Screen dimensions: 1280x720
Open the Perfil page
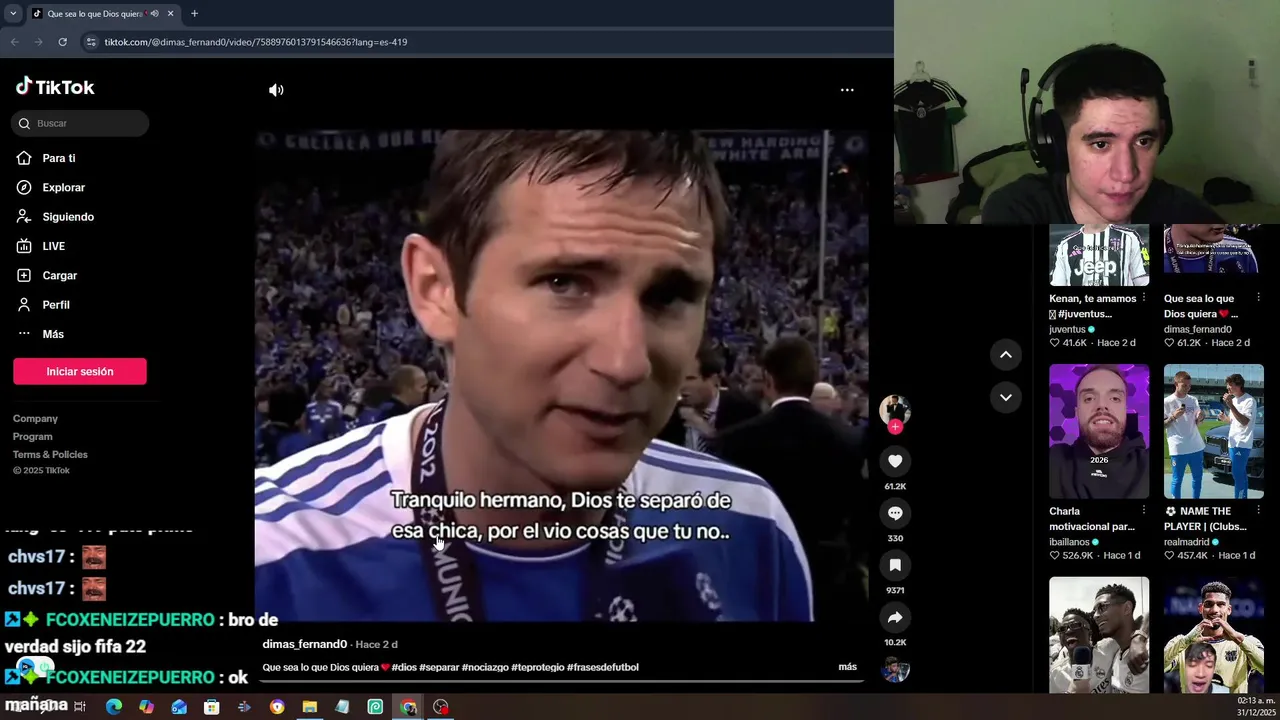pos(56,305)
